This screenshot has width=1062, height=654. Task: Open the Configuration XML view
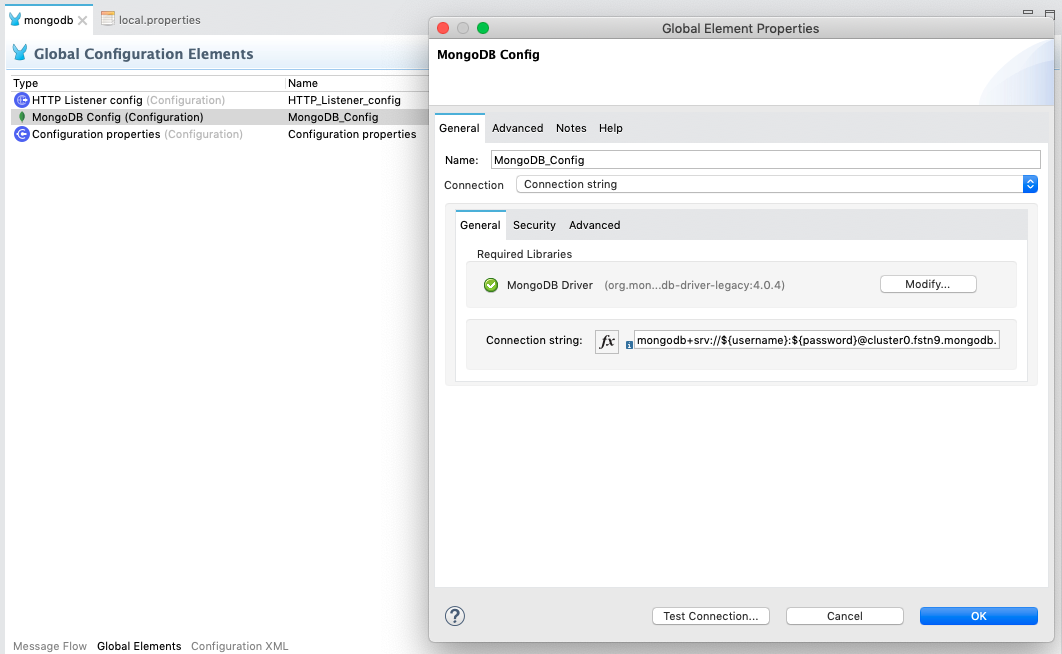click(x=240, y=646)
